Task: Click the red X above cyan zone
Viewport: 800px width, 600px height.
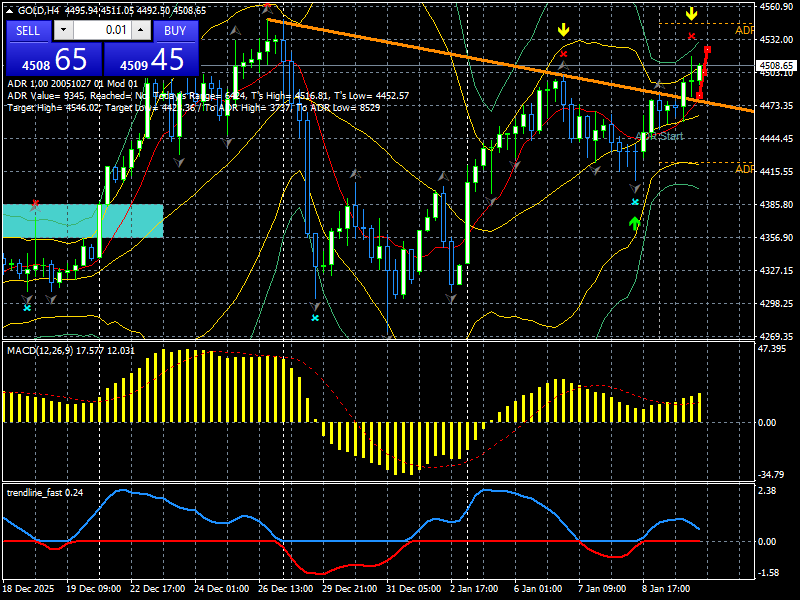Action: click(35, 204)
